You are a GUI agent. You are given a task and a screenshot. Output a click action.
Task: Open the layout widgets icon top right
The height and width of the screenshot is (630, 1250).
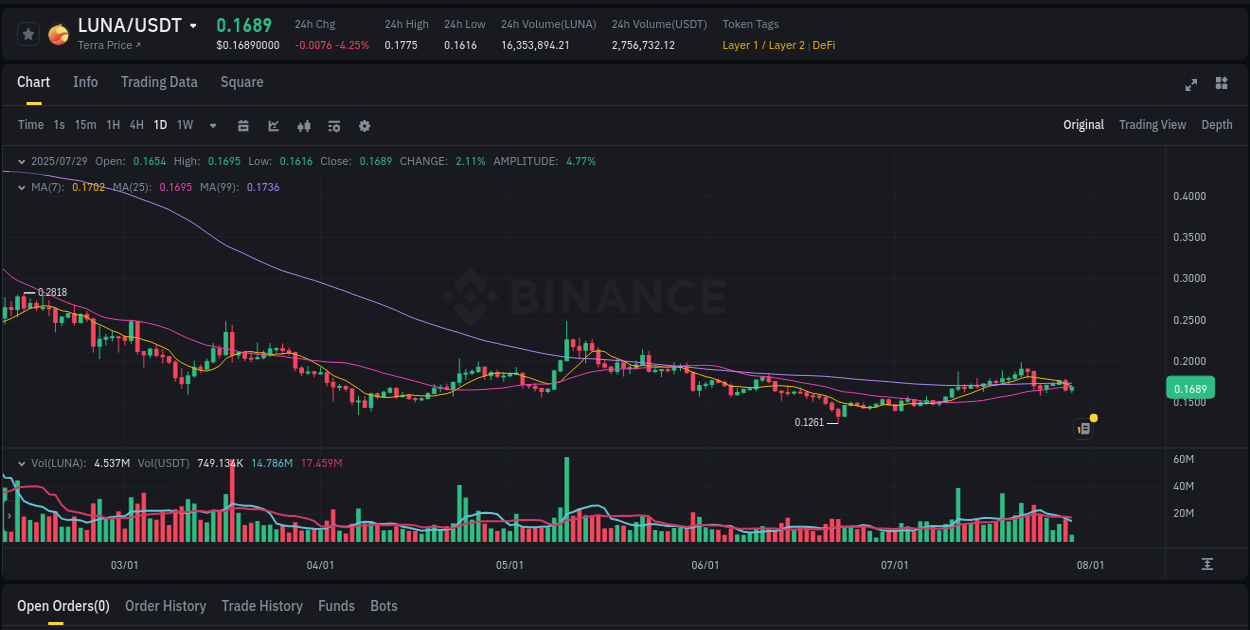click(x=1220, y=85)
